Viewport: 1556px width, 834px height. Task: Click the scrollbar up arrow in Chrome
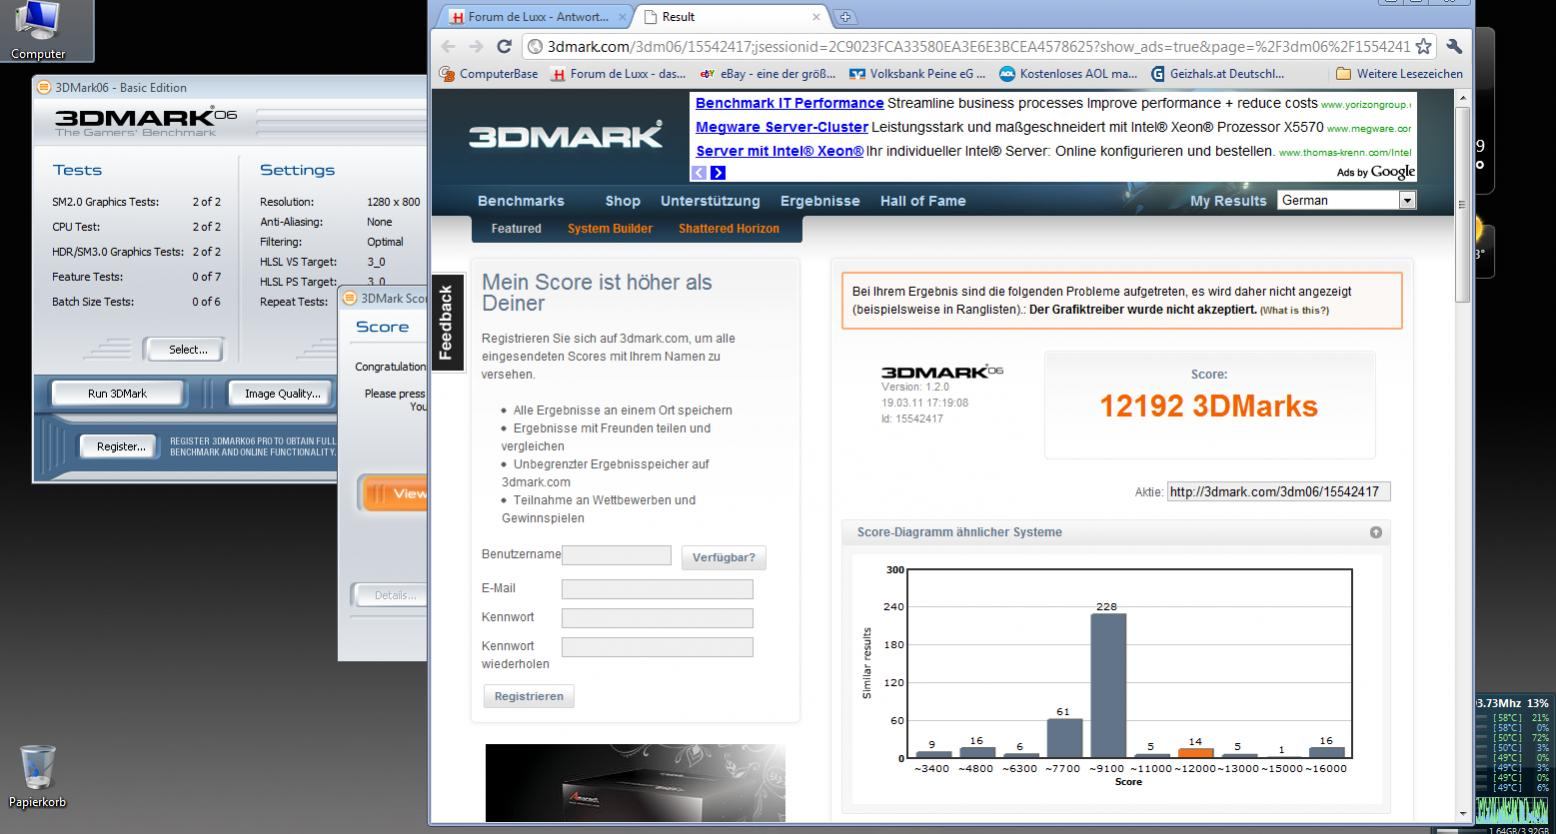tap(1462, 98)
